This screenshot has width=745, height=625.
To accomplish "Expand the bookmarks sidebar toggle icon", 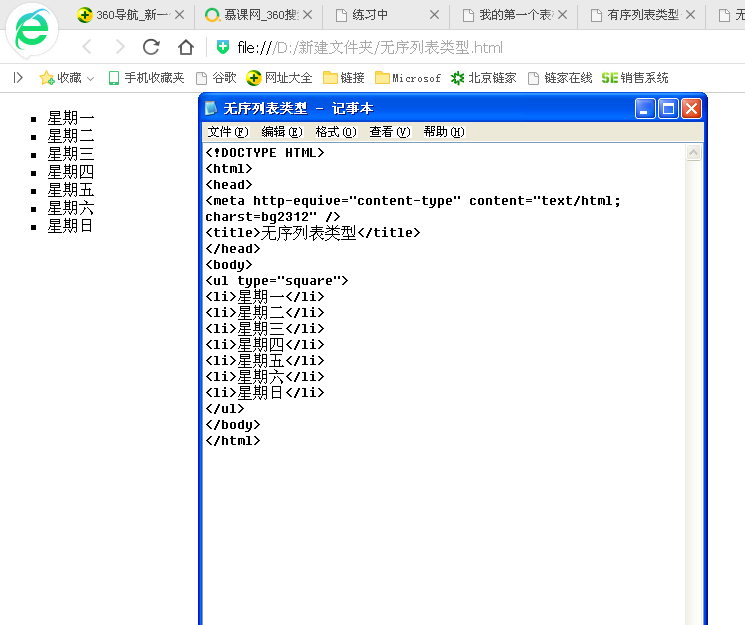I will pyautogui.click(x=18, y=77).
